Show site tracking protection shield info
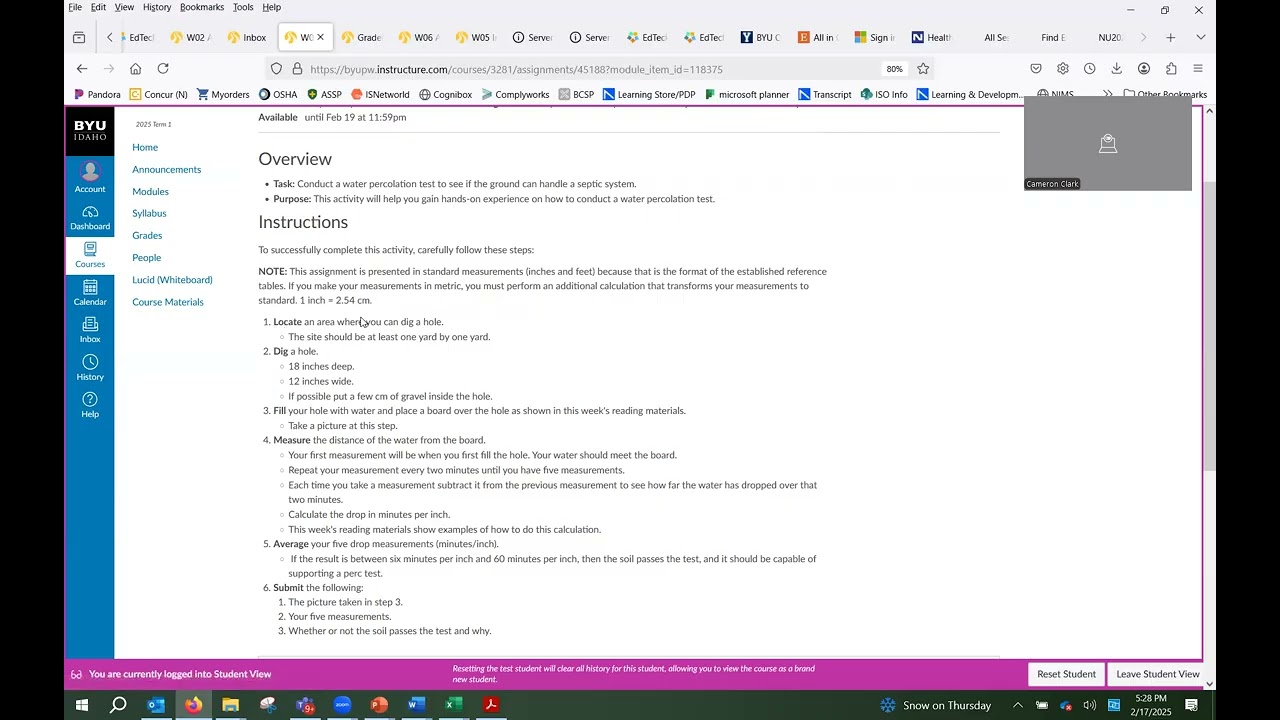The width and height of the screenshot is (1280, 720). point(277,69)
